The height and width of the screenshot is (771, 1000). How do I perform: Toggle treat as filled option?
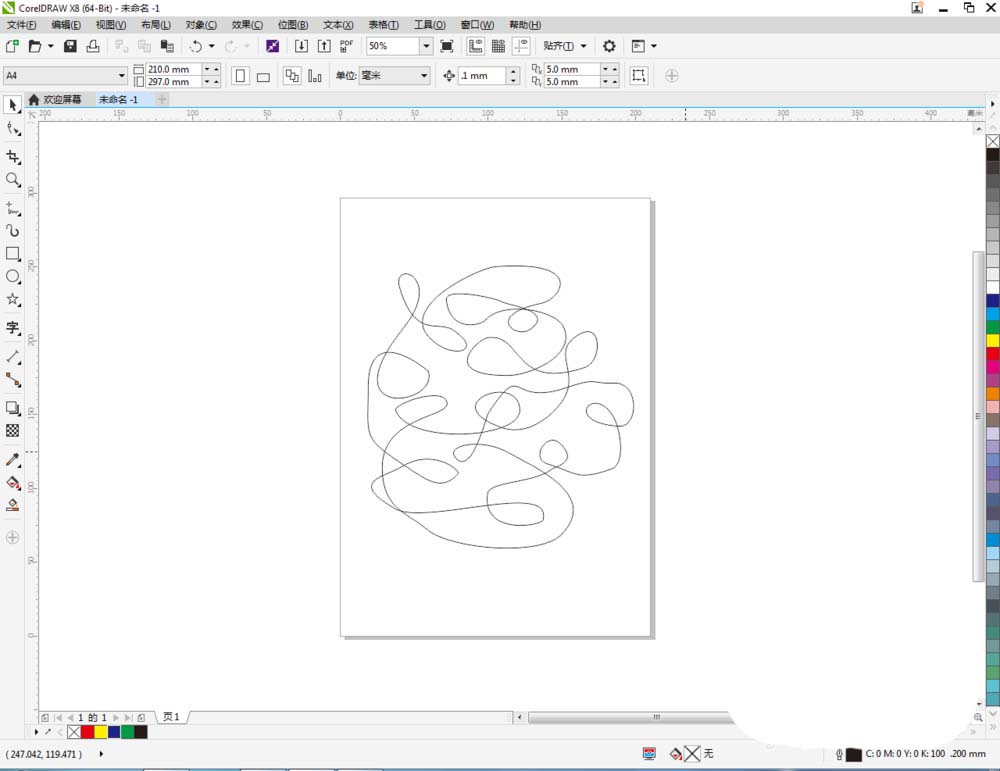pyautogui.click(x=638, y=76)
